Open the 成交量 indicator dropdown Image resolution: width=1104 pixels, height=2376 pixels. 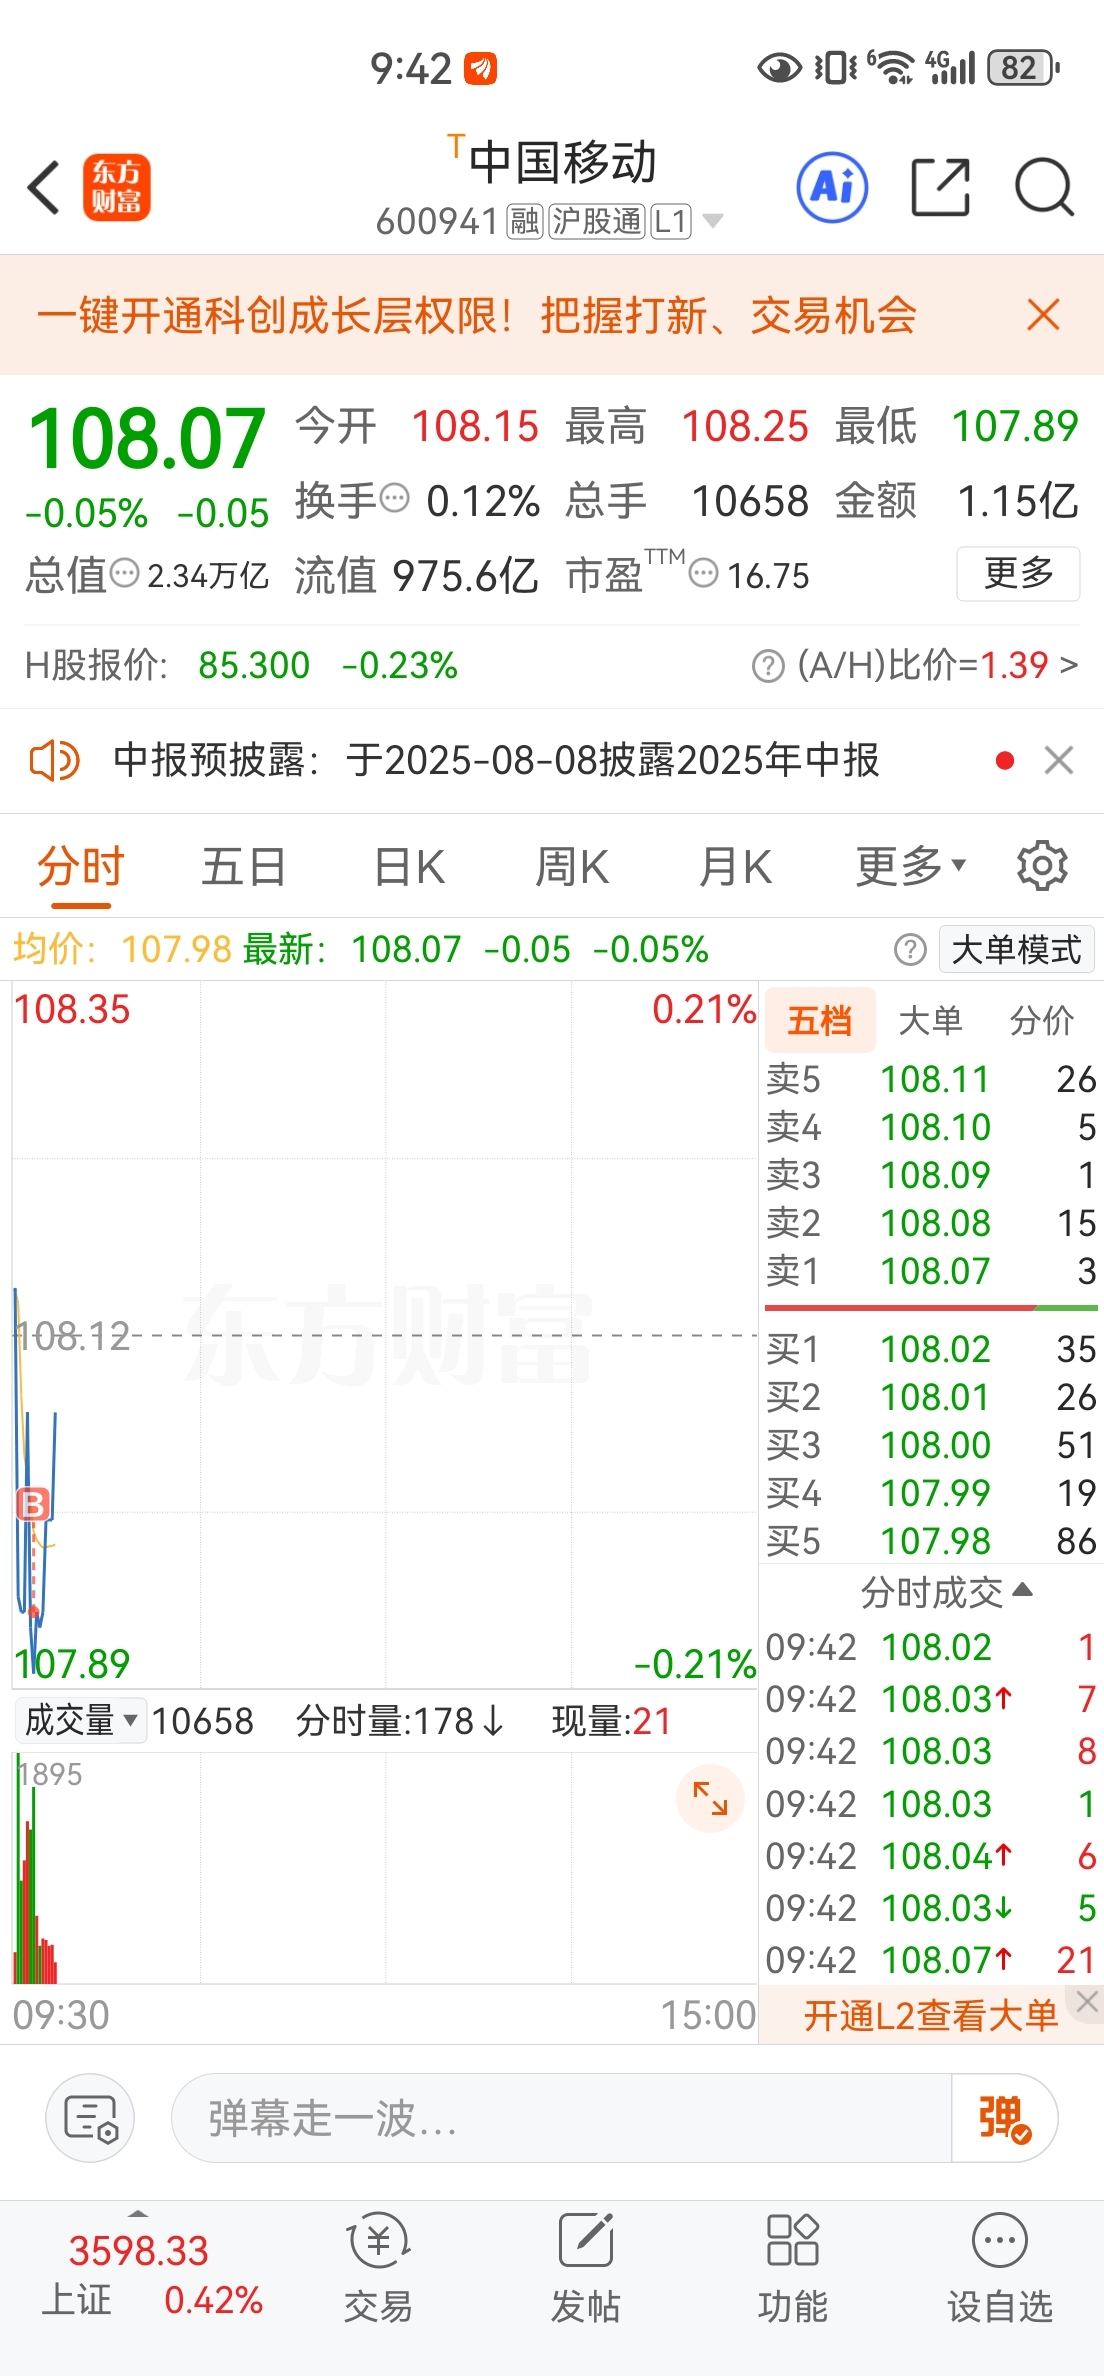(81, 1721)
